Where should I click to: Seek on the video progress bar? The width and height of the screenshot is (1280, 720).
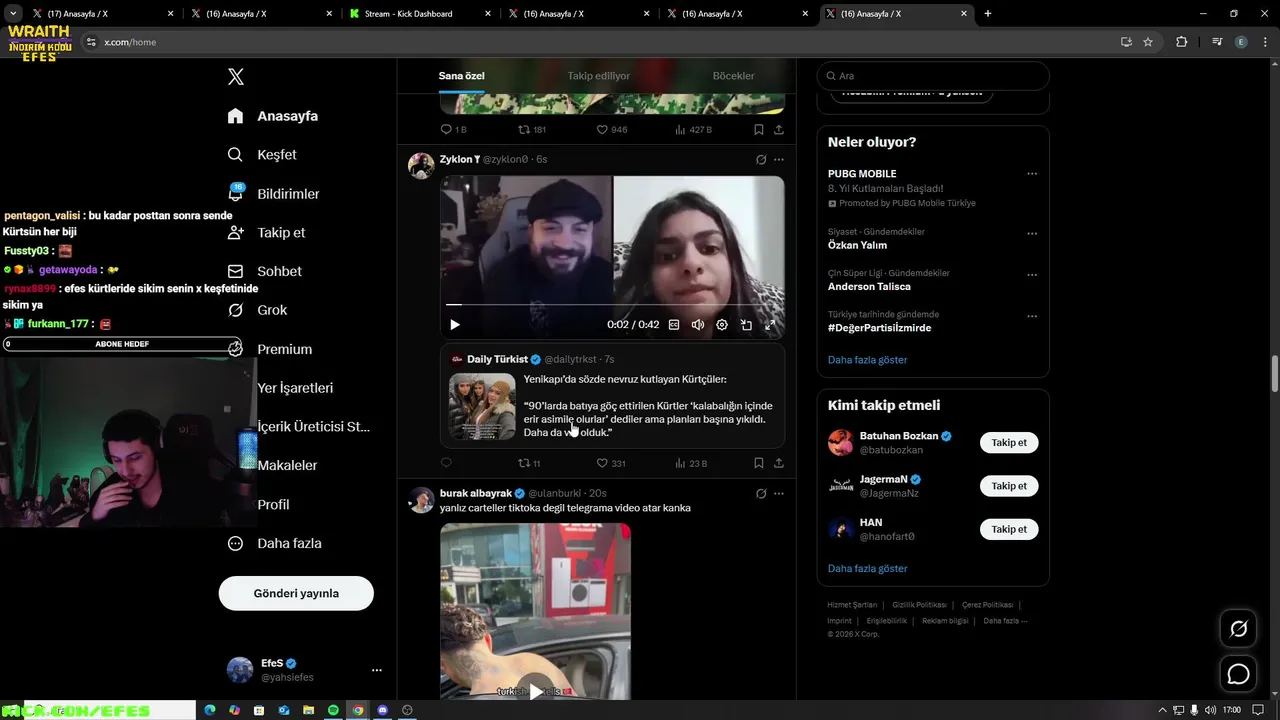click(612, 304)
